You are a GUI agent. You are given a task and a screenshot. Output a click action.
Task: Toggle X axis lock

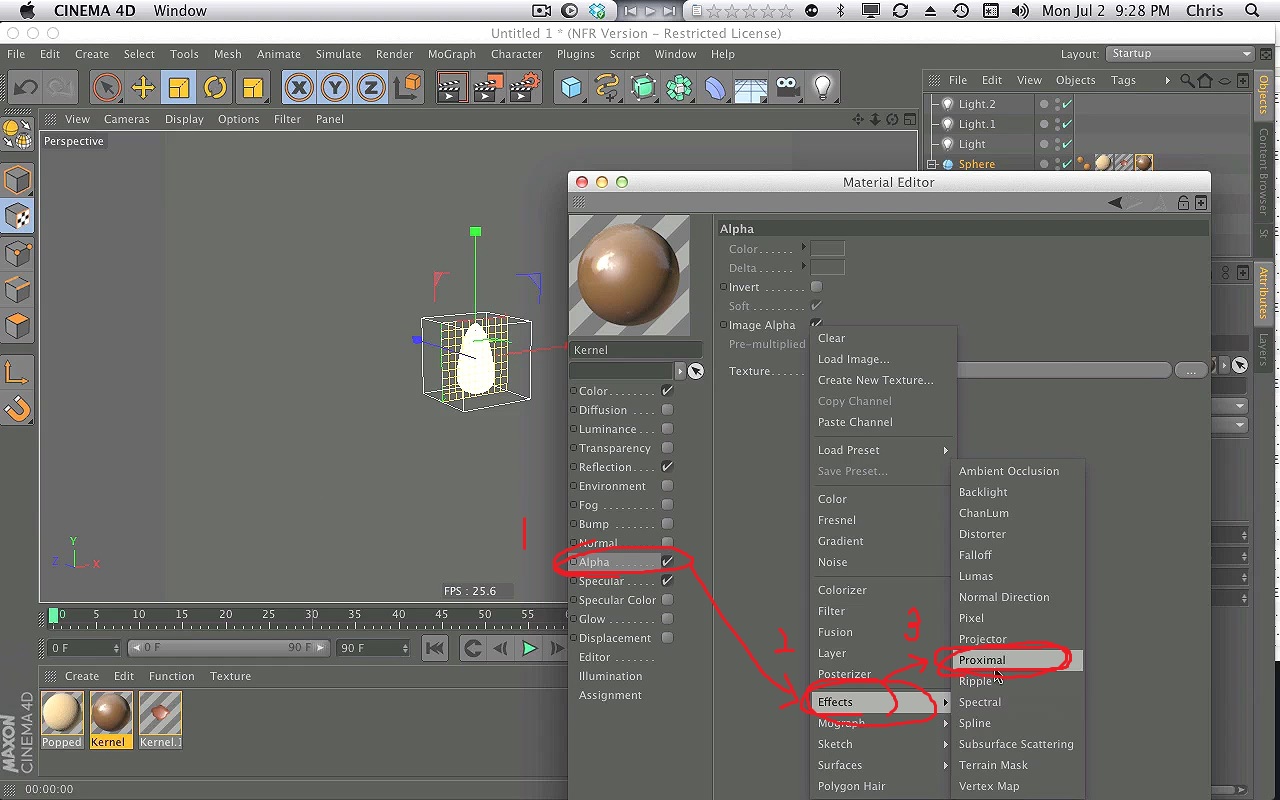click(299, 88)
